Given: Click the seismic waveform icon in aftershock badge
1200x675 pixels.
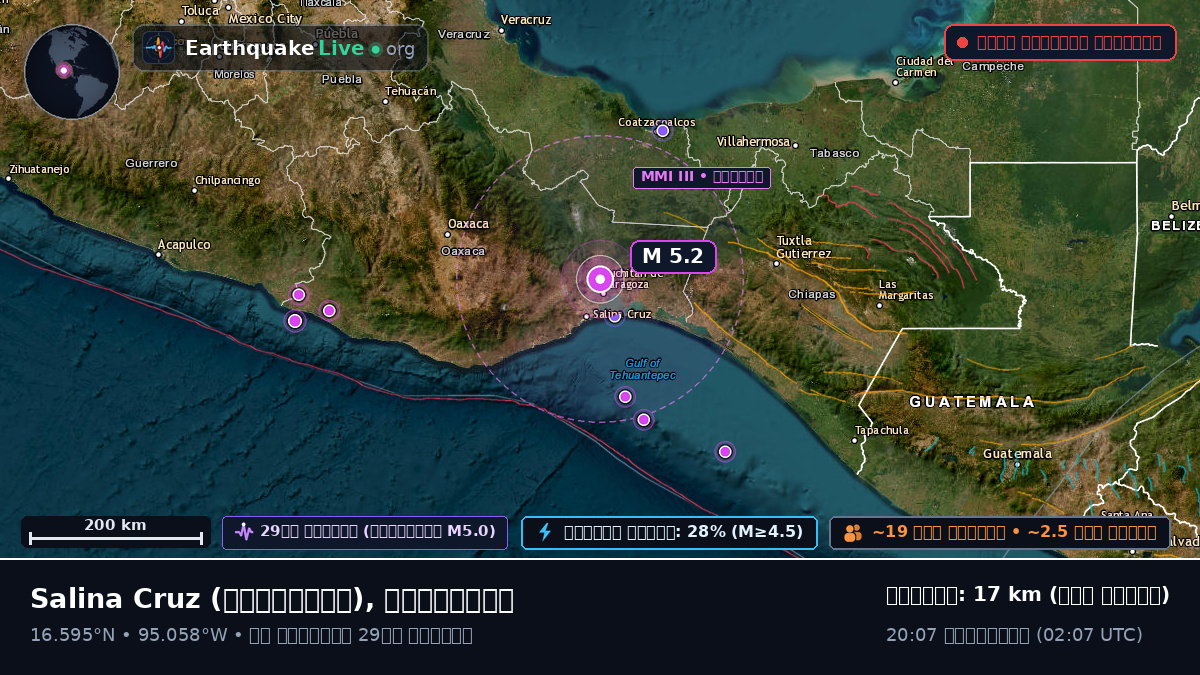Looking at the screenshot, I should pyautogui.click(x=244, y=532).
